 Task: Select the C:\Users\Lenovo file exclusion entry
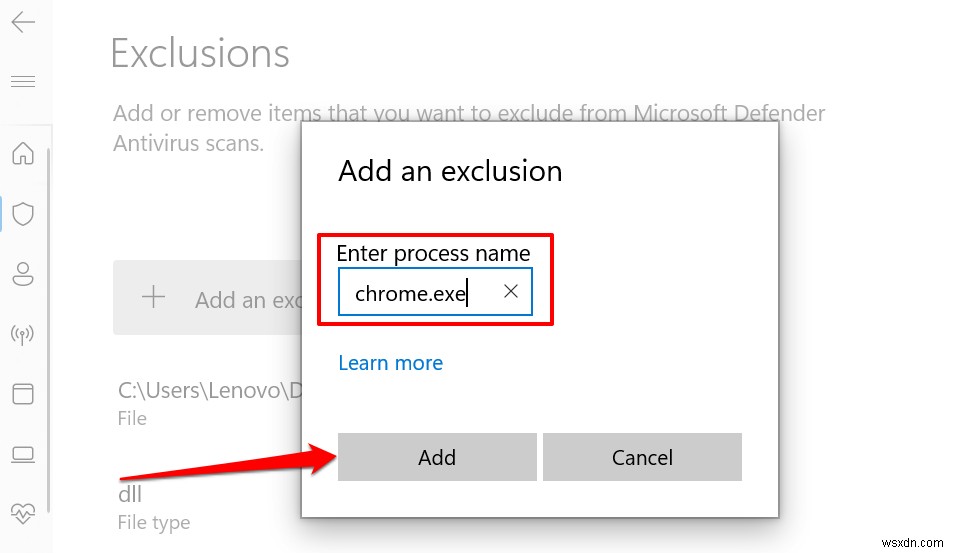(x=205, y=392)
